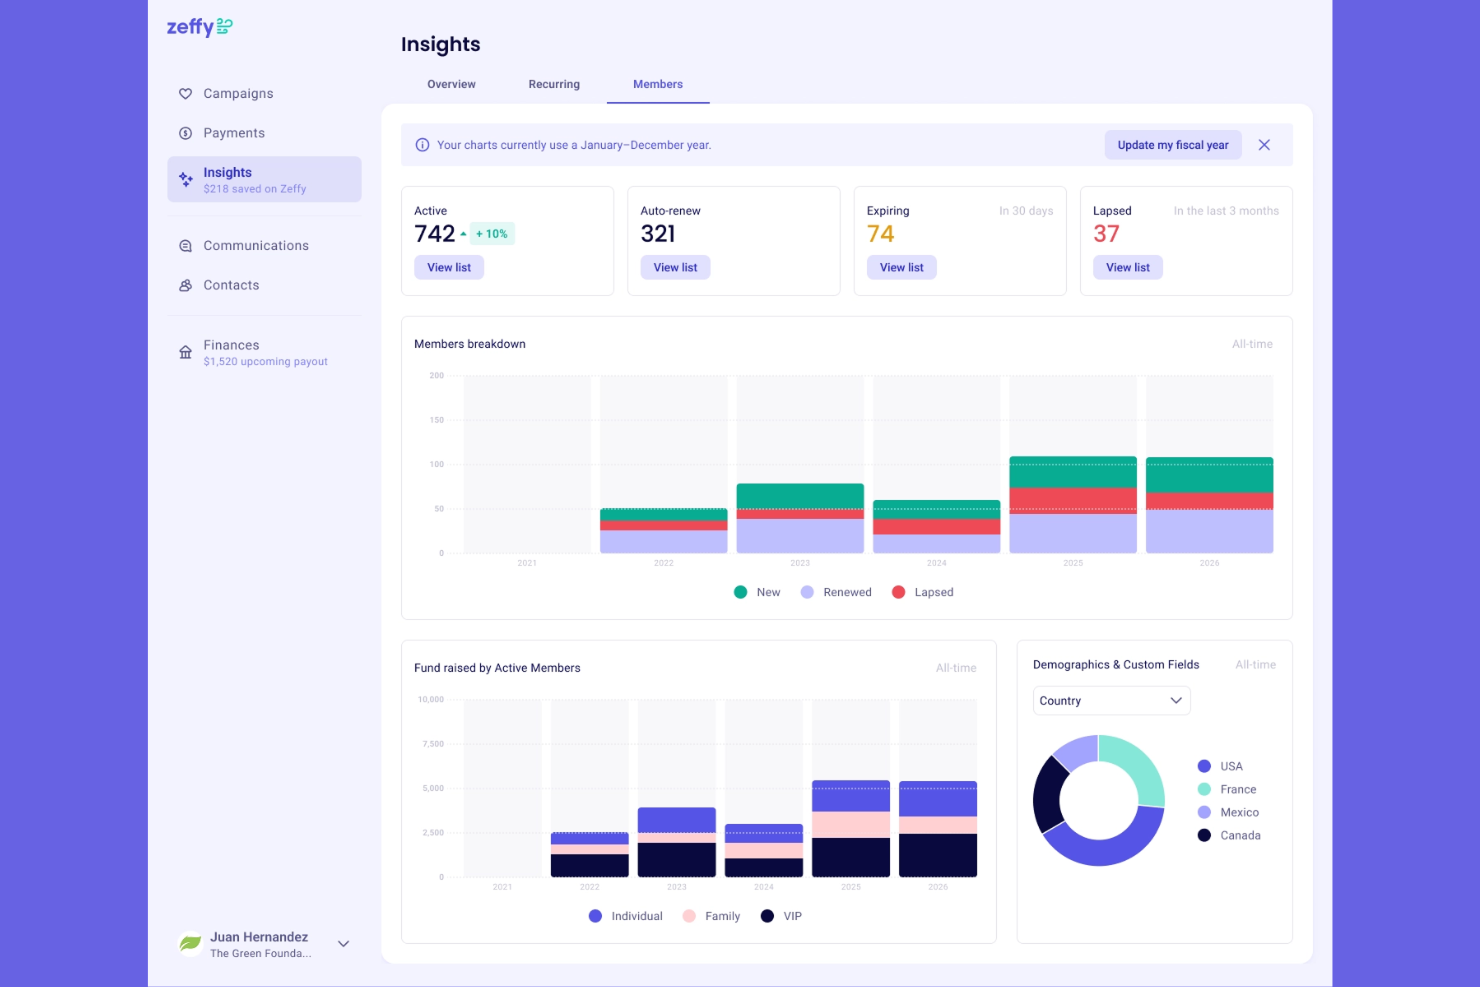Click the Payments dollar icon

click(185, 133)
